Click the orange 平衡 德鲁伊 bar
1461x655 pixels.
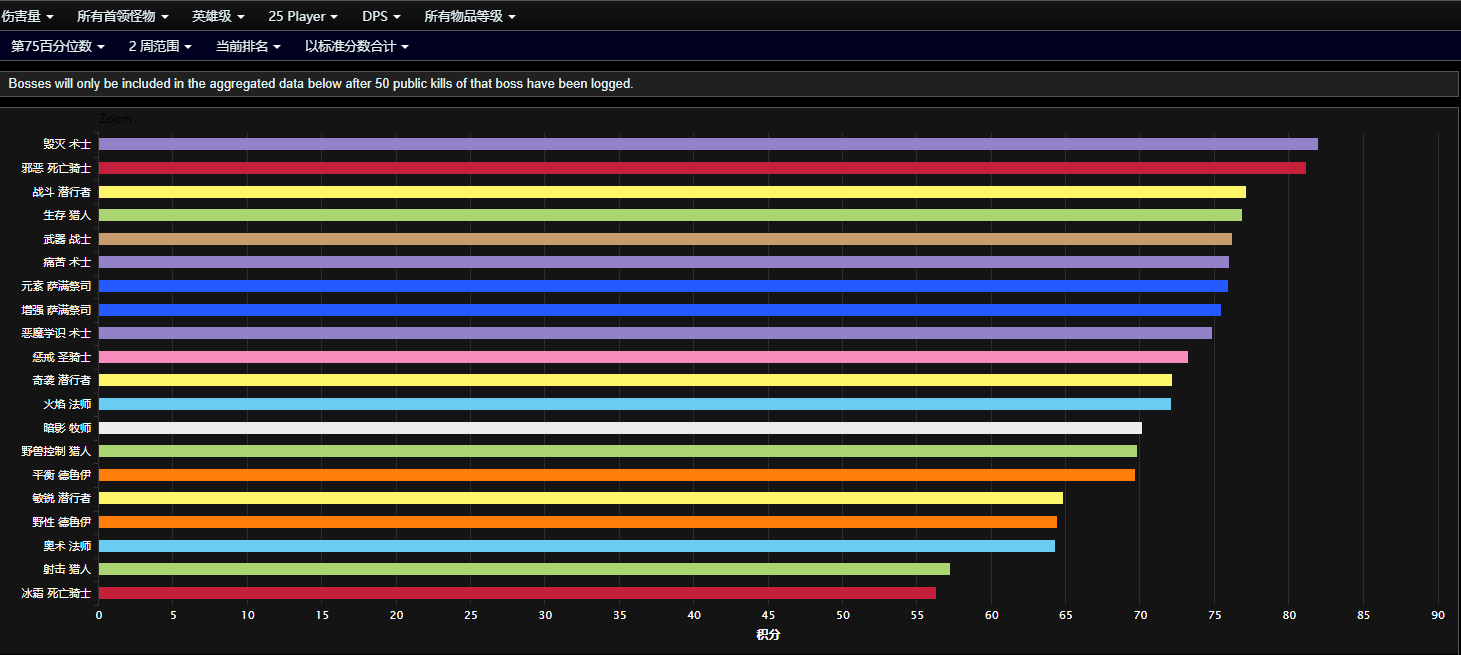pos(616,475)
